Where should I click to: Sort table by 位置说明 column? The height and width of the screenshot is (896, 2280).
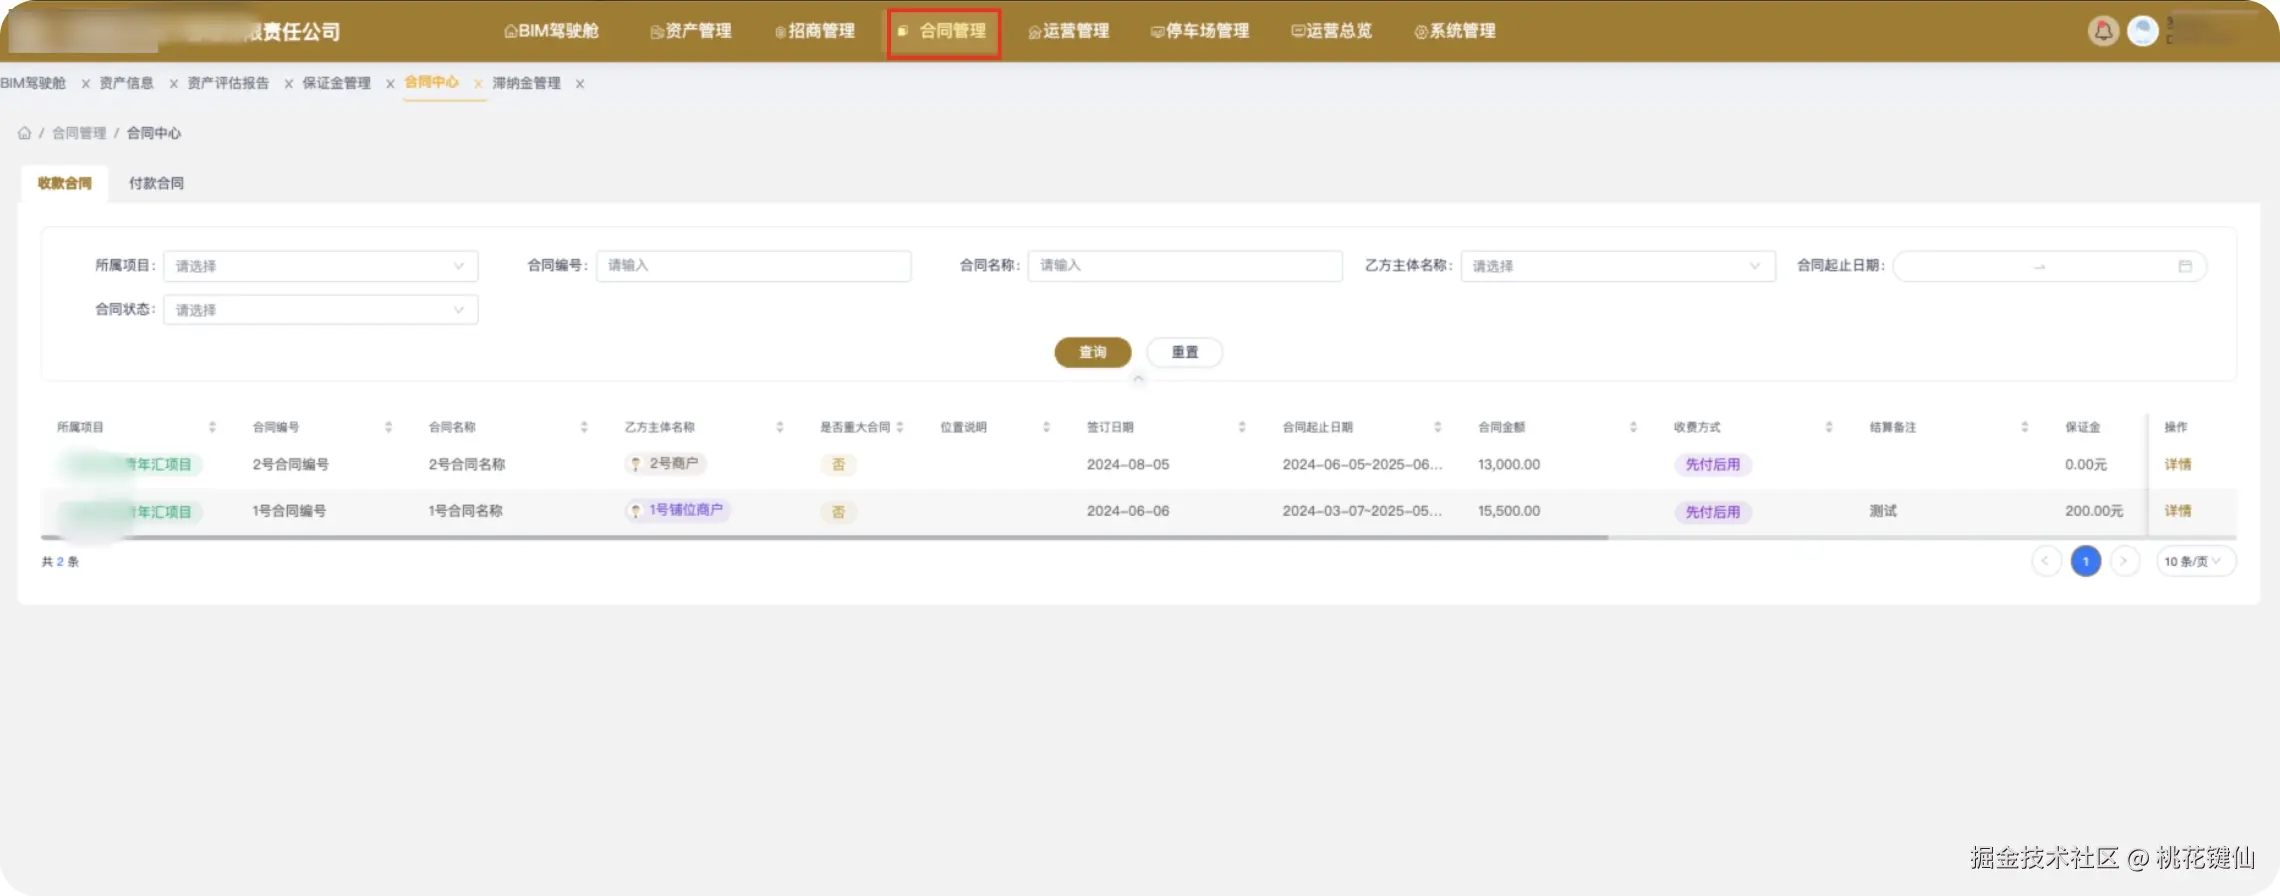pos(1047,427)
